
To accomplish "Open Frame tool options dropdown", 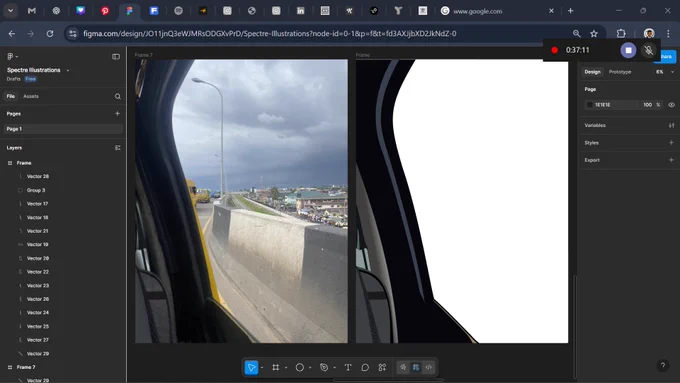I will coord(286,368).
